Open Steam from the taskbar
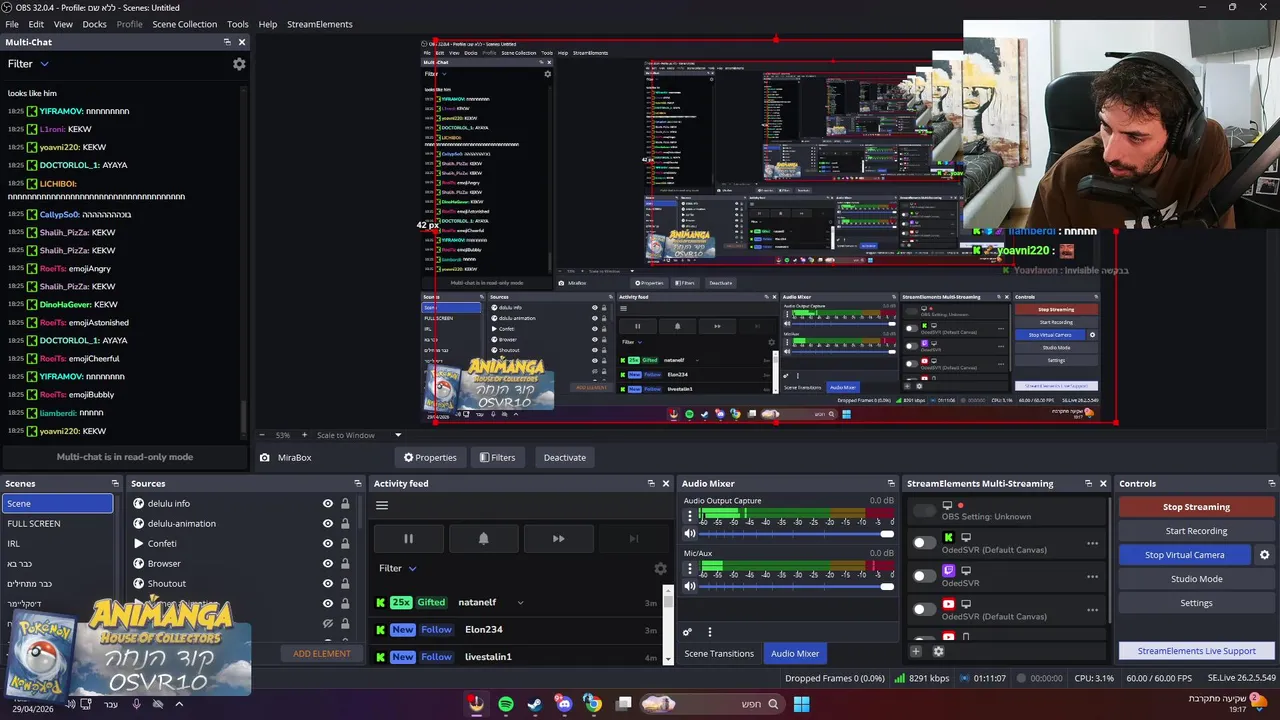The image size is (1280, 720). click(535, 704)
